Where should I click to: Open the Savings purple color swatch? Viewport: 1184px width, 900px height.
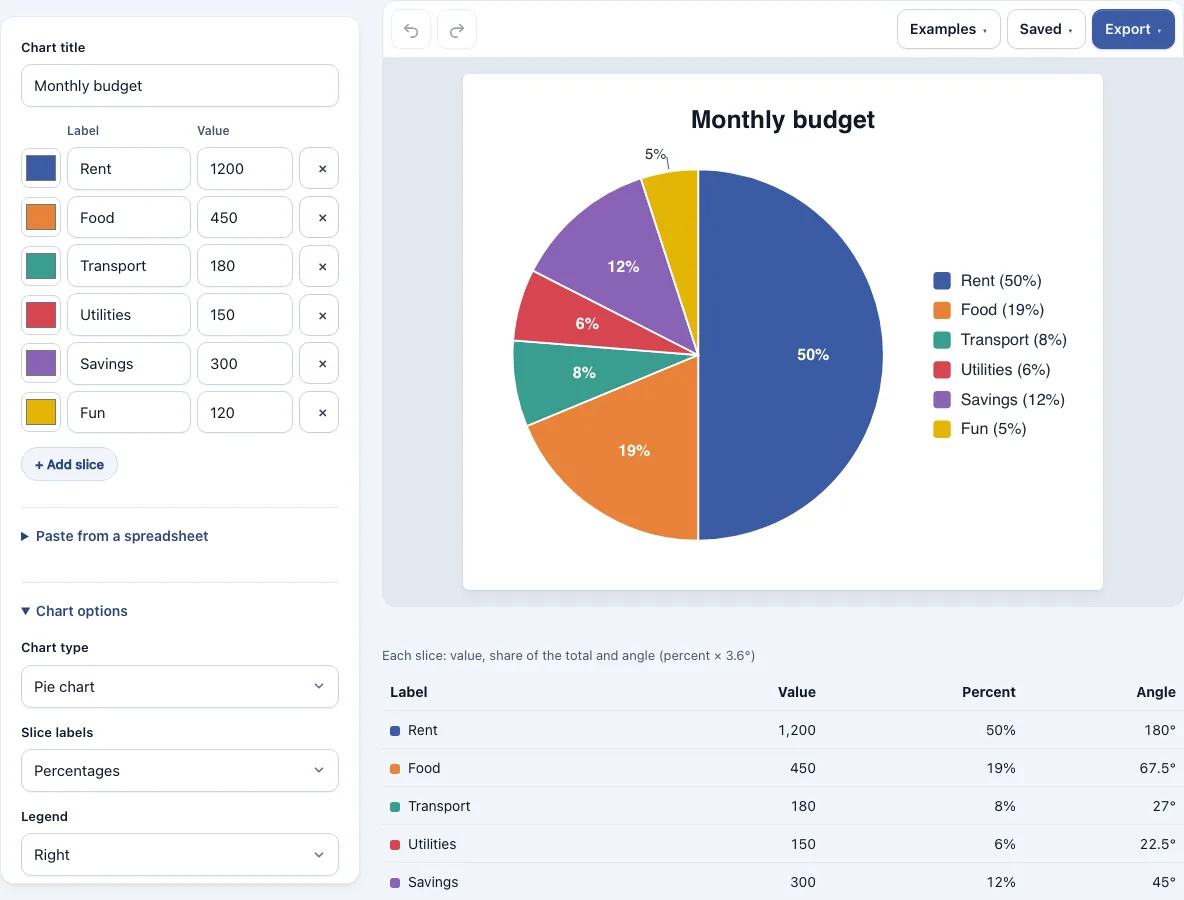click(x=41, y=363)
